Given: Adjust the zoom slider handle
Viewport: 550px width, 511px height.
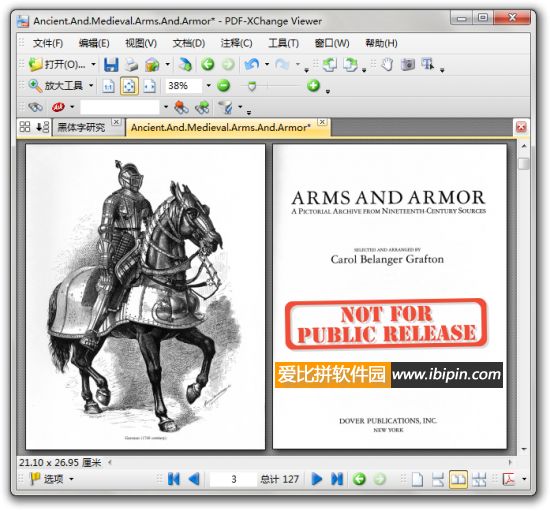Looking at the screenshot, I should pos(252,86).
